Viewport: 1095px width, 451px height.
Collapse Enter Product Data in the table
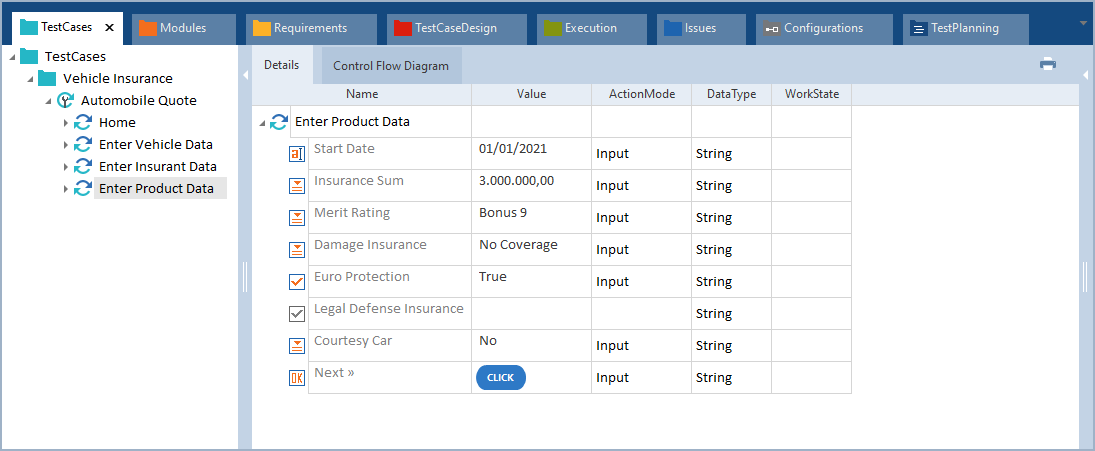pos(263,123)
